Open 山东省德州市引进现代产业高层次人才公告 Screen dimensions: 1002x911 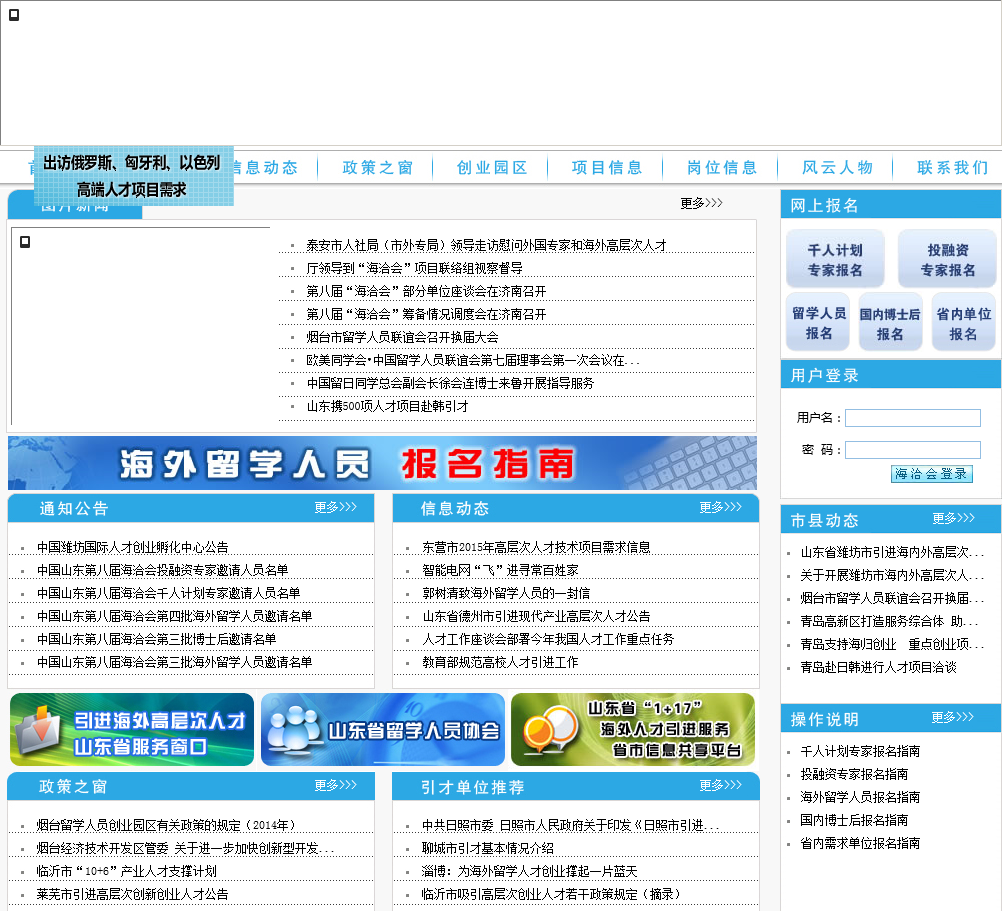point(536,616)
